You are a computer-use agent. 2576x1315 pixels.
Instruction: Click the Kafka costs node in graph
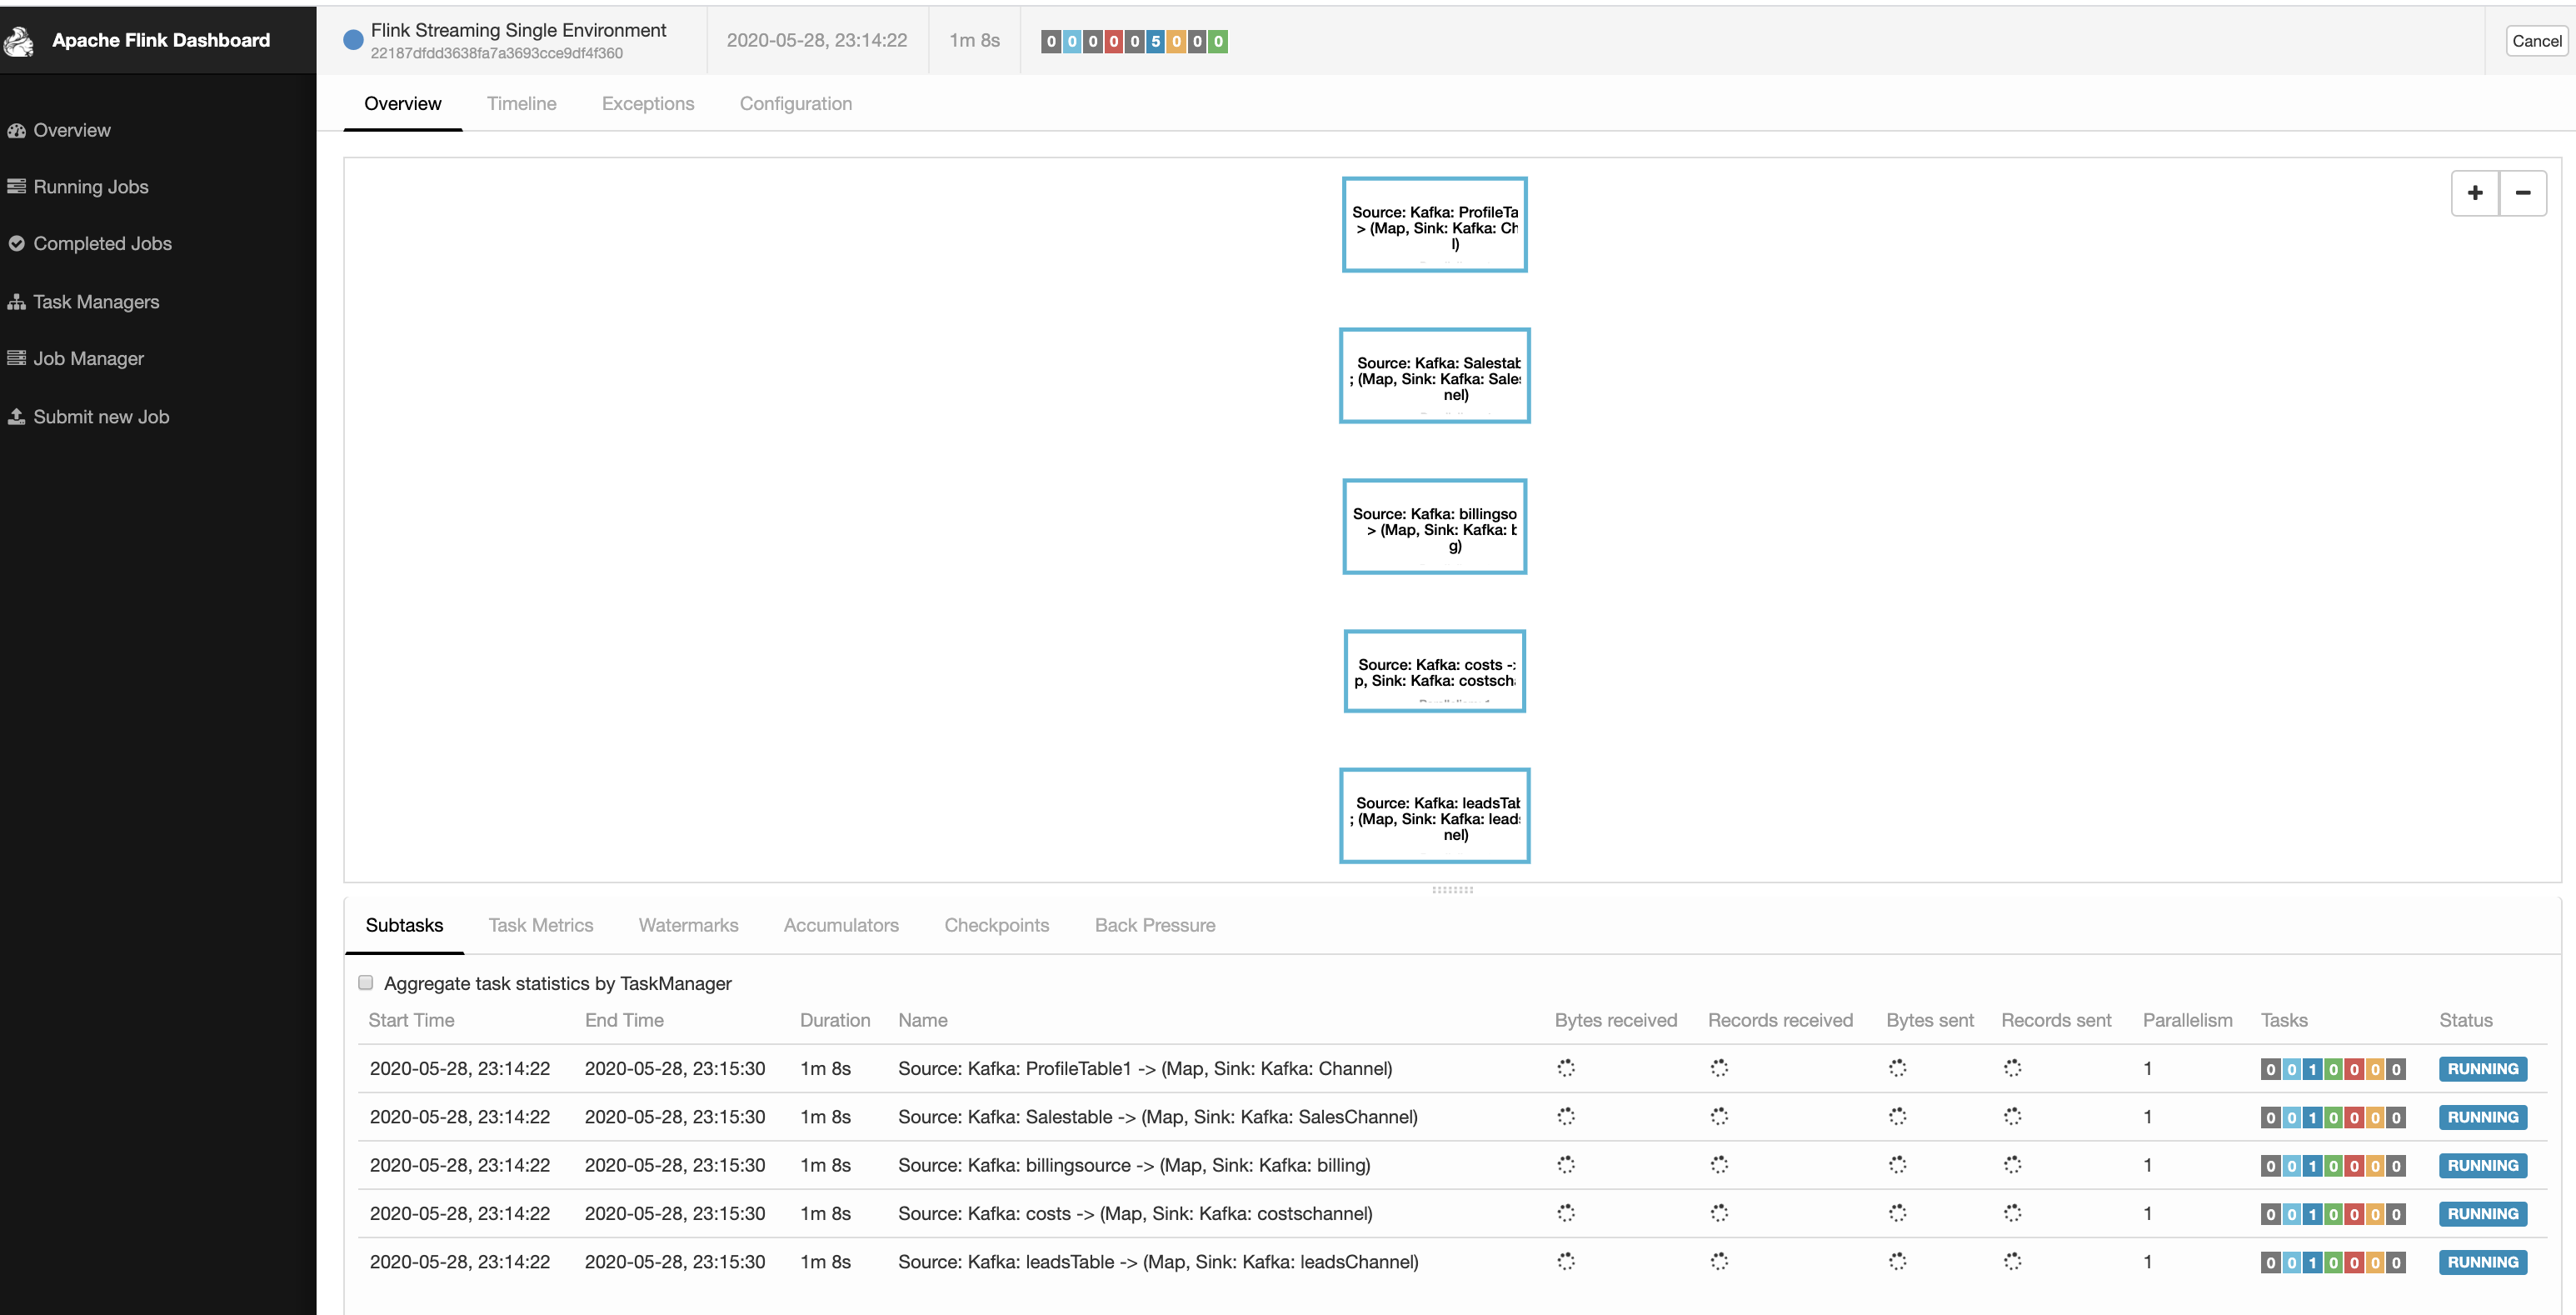point(1434,671)
